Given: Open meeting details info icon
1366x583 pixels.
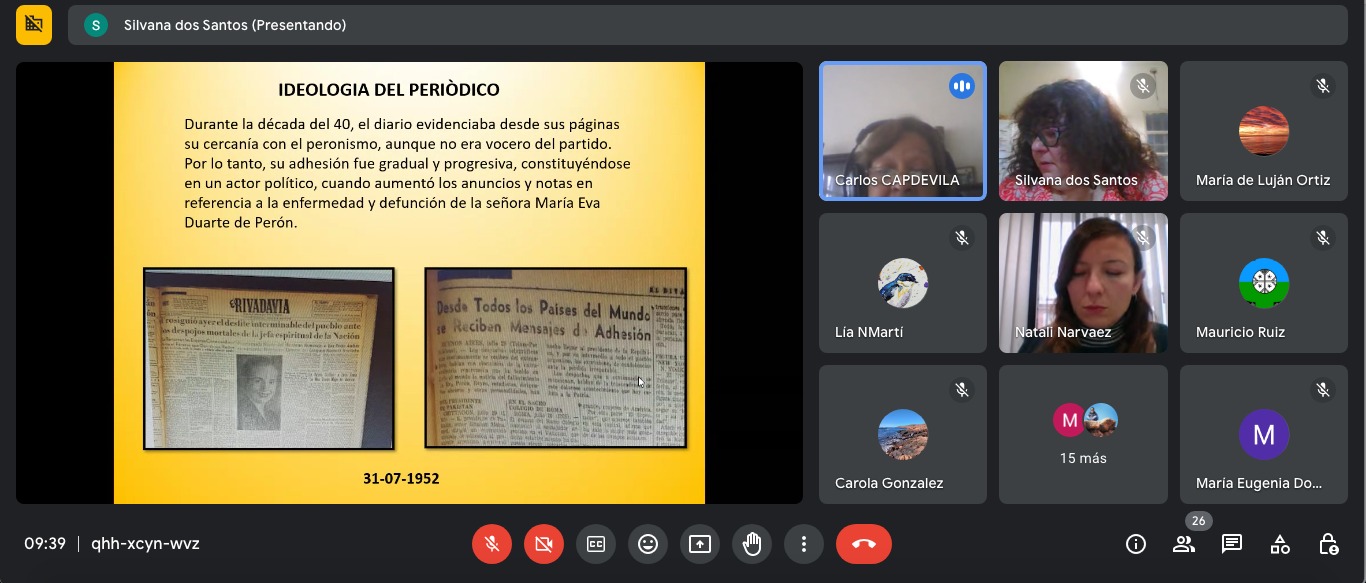Looking at the screenshot, I should point(1136,544).
